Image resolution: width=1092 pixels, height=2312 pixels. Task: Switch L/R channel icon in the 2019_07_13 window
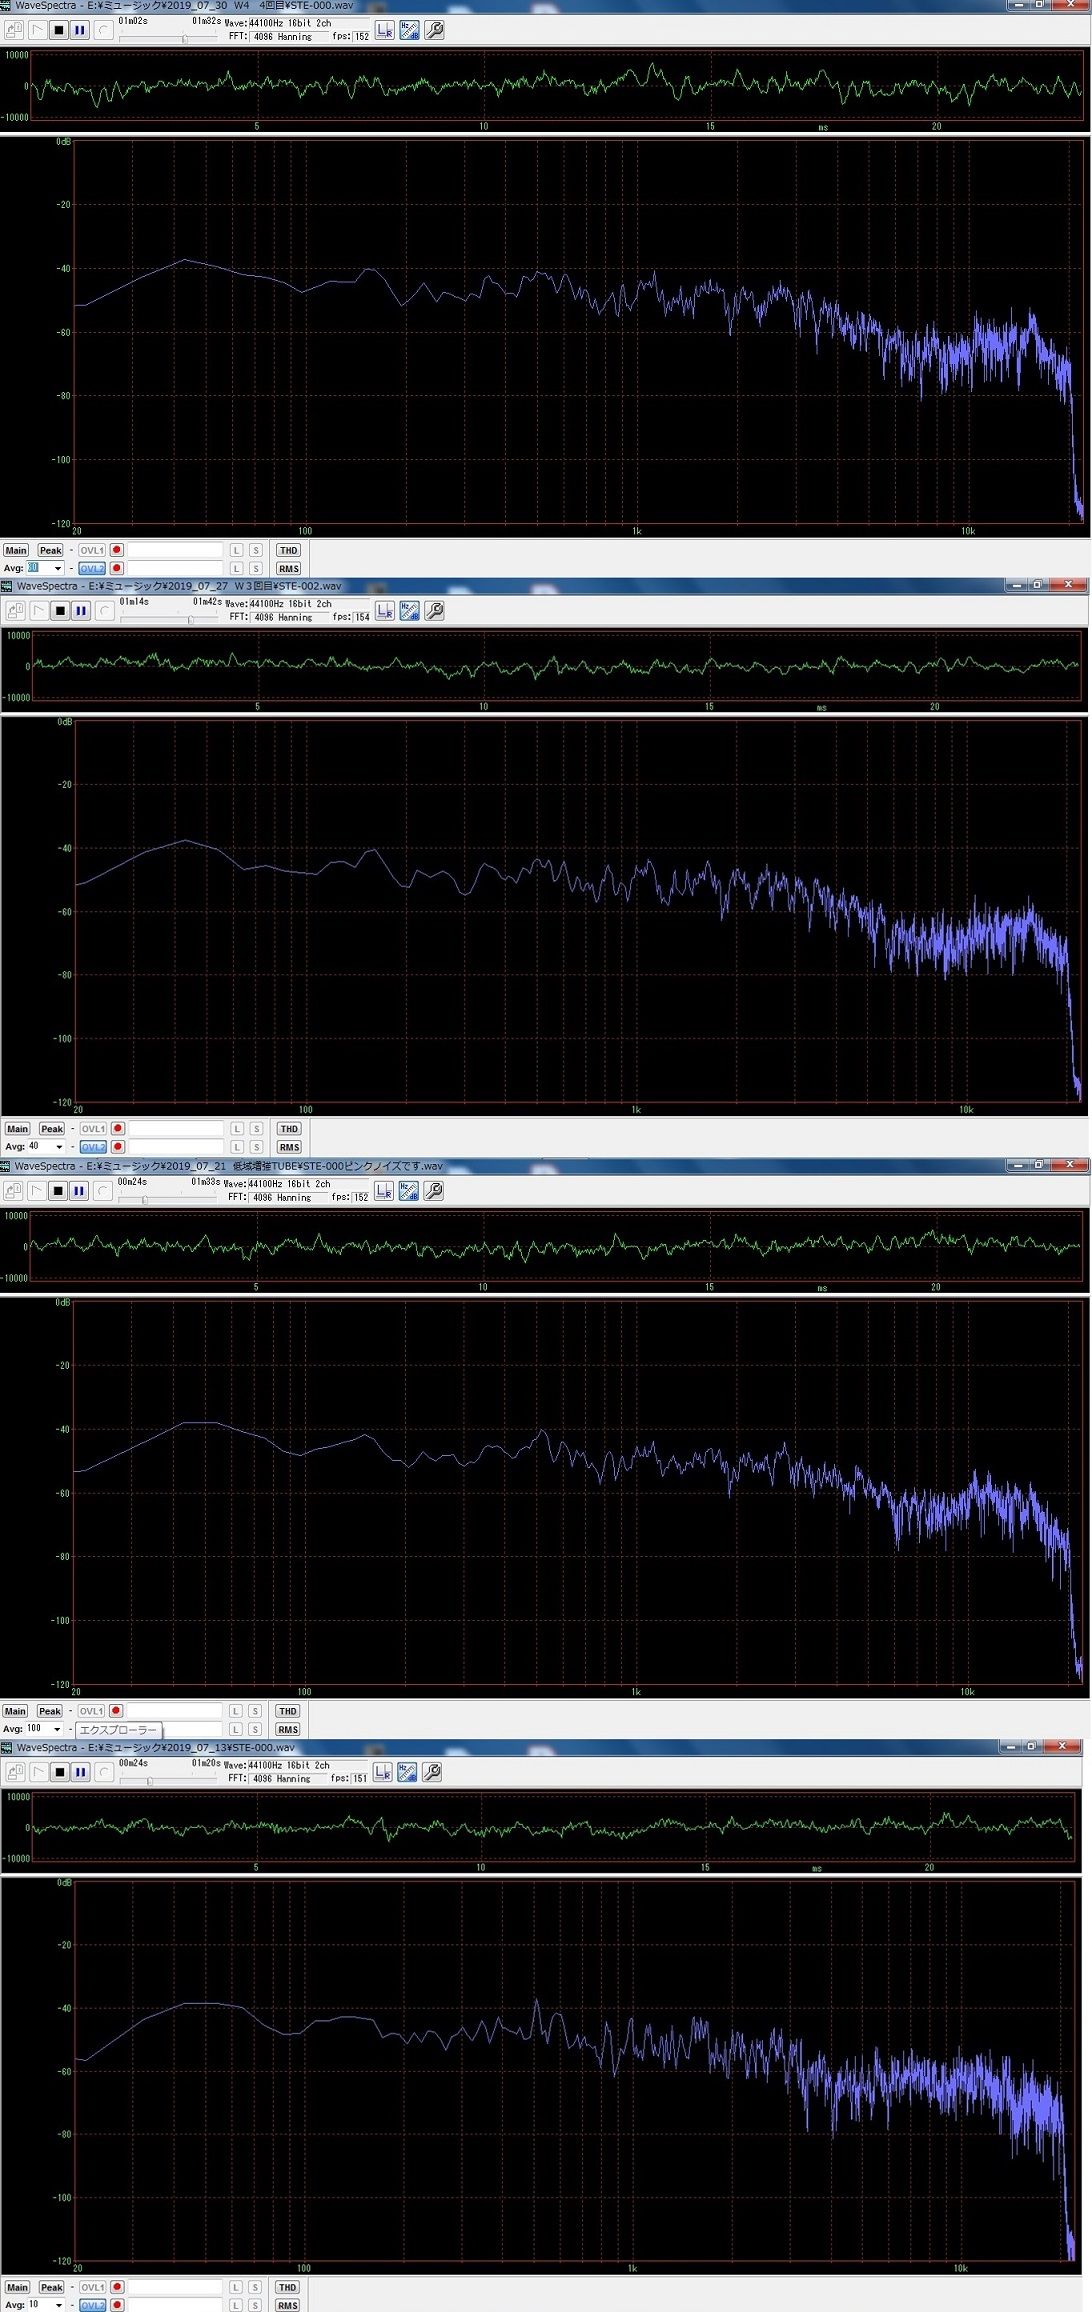[382, 1771]
